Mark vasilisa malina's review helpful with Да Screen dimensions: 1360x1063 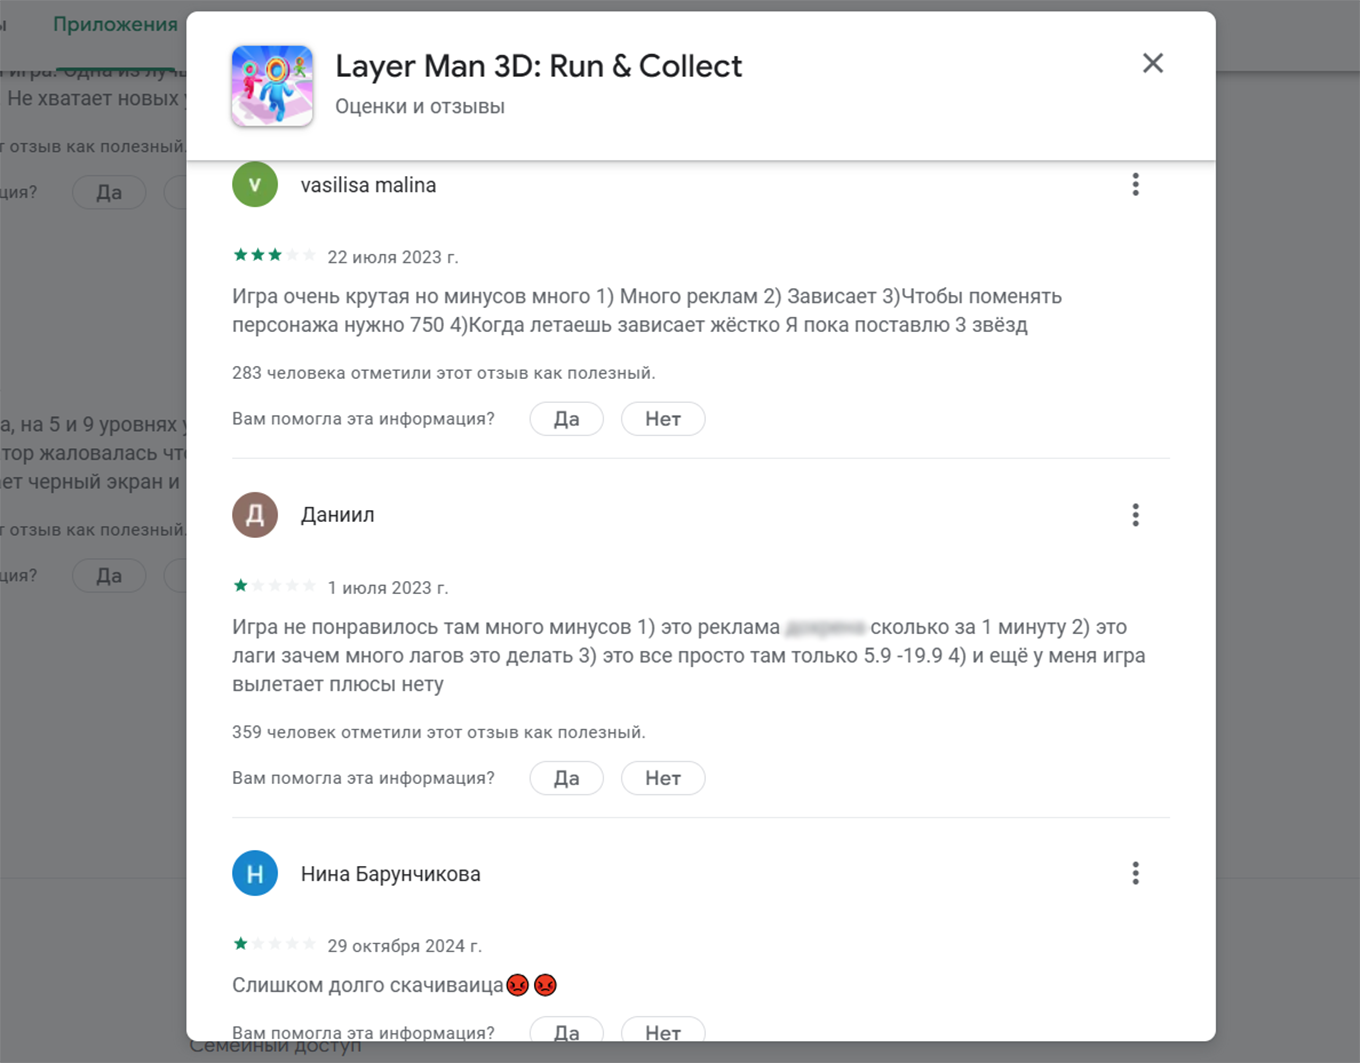pyautogui.click(x=566, y=419)
